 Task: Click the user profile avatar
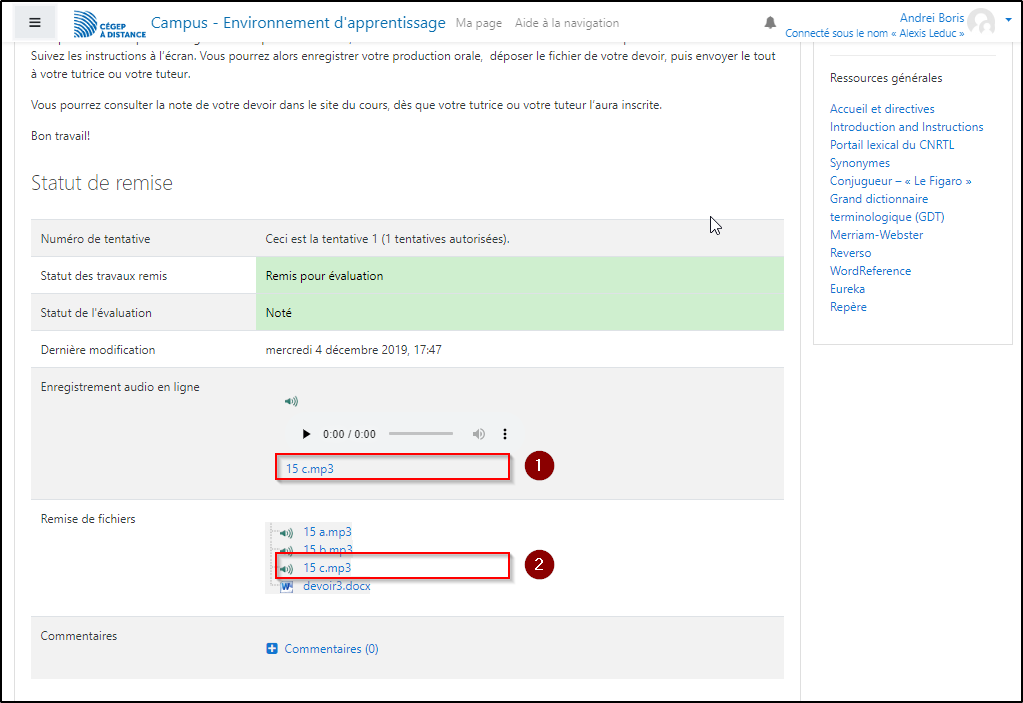tap(981, 23)
